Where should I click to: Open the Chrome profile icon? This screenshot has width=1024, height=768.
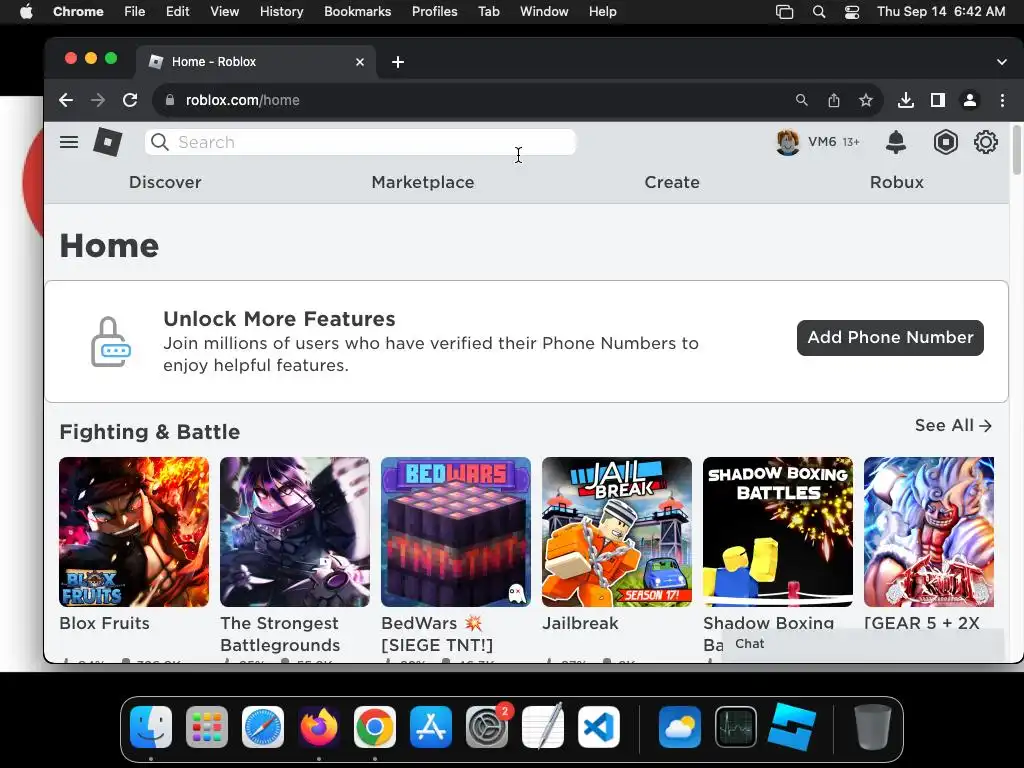970,100
